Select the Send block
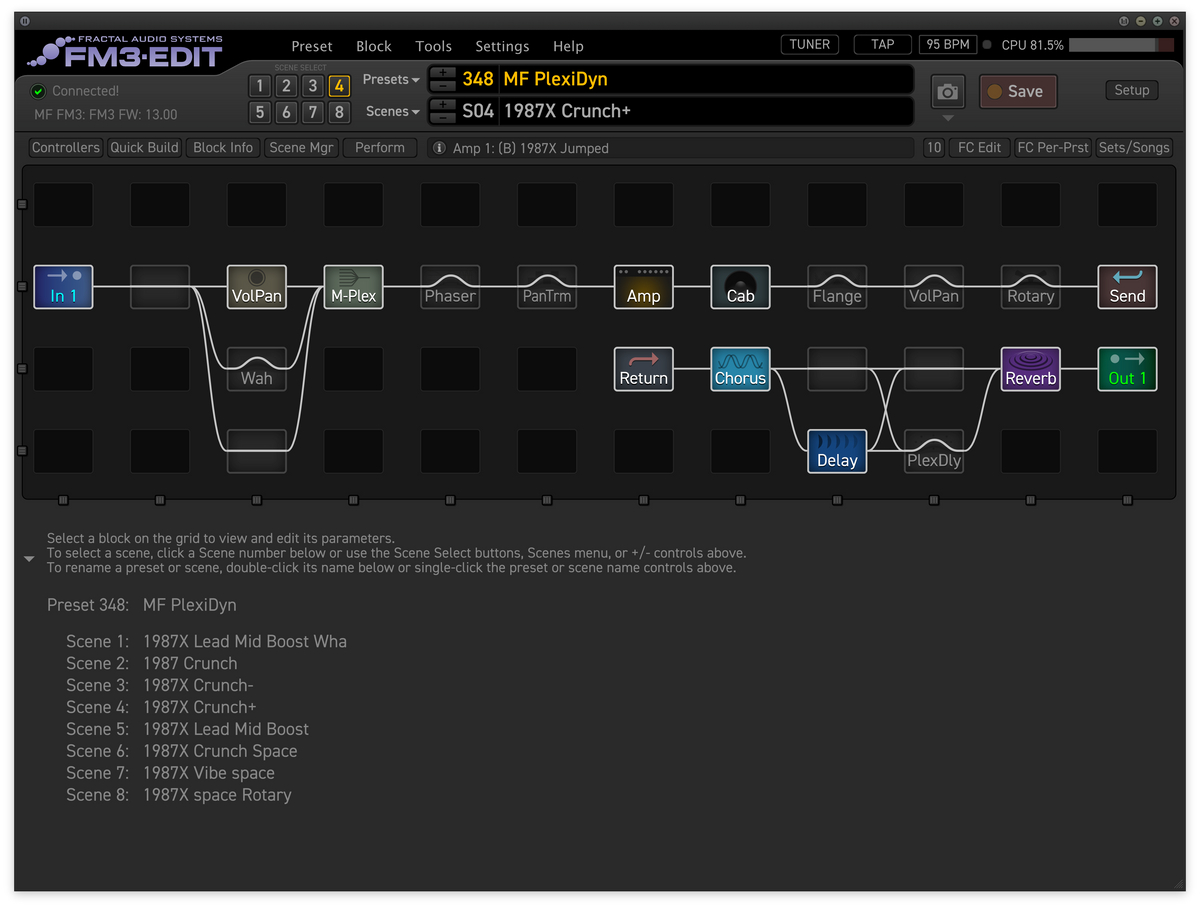Image resolution: width=1200 pixels, height=908 pixels. pyautogui.click(x=1128, y=286)
